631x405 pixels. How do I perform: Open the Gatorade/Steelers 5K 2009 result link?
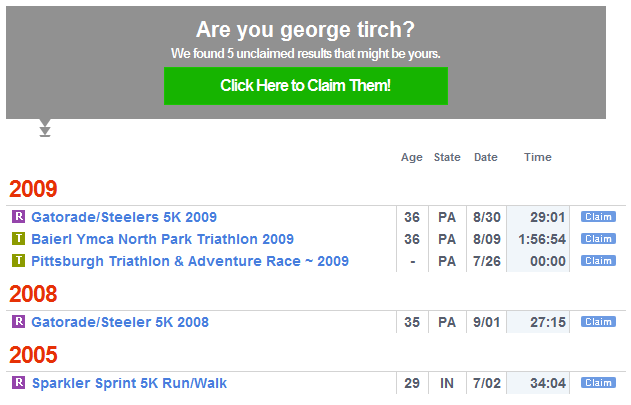(x=124, y=217)
